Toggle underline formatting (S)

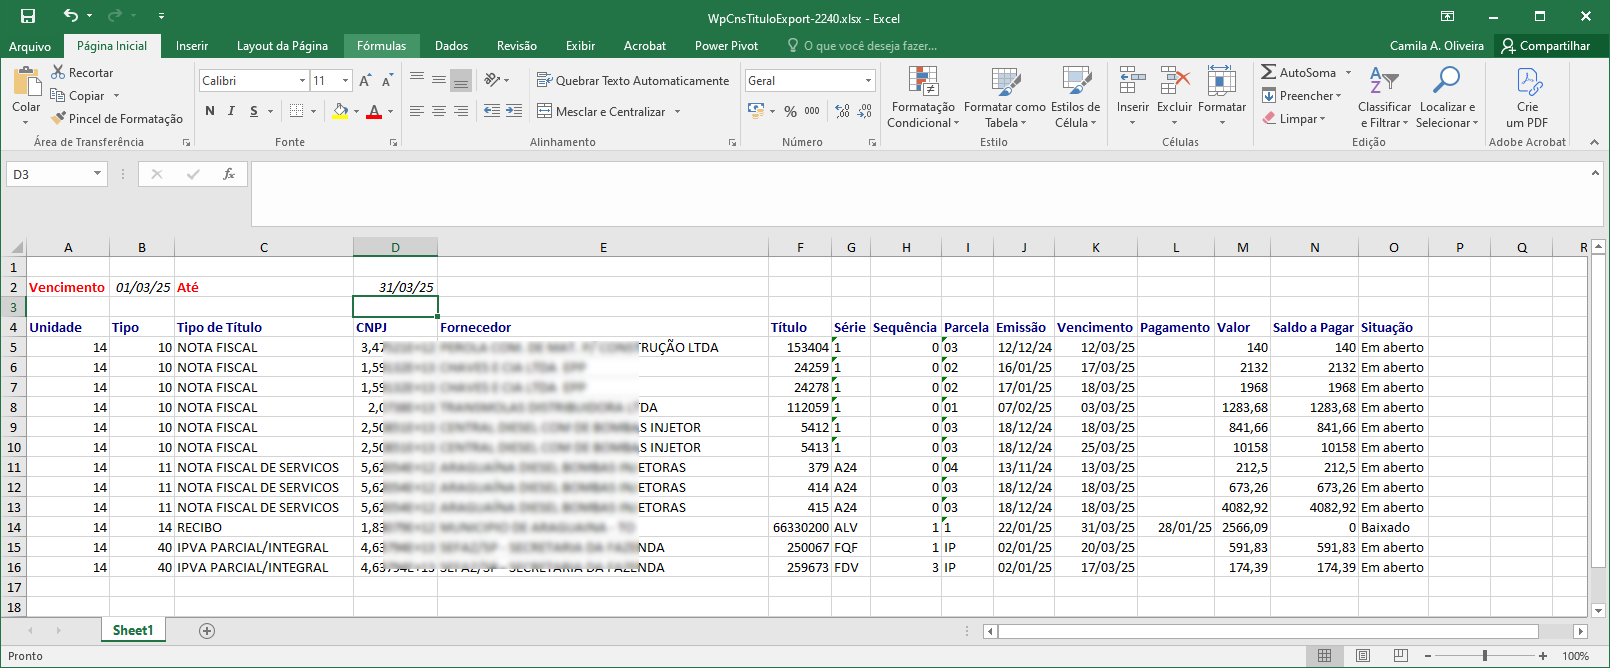[254, 111]
